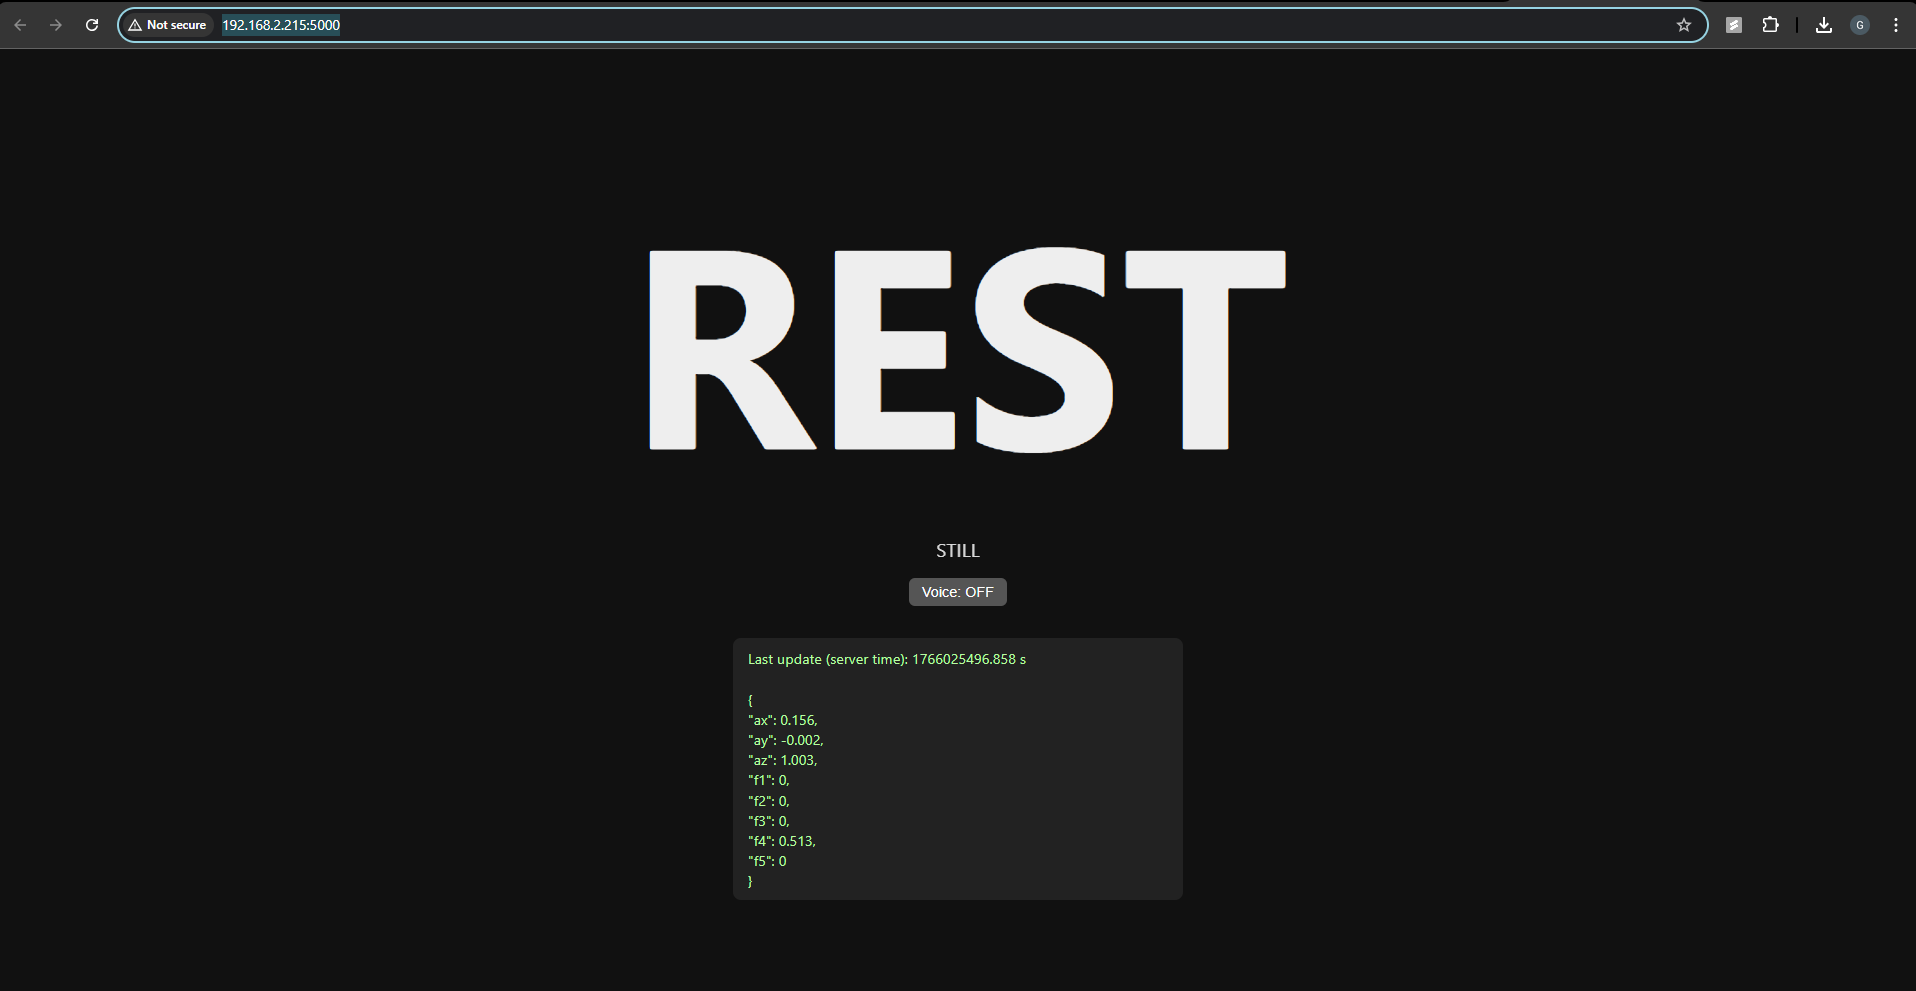Click the STILL status label
The height and width of the screenshot is (991, 1916).
click(x=958, y=551)
